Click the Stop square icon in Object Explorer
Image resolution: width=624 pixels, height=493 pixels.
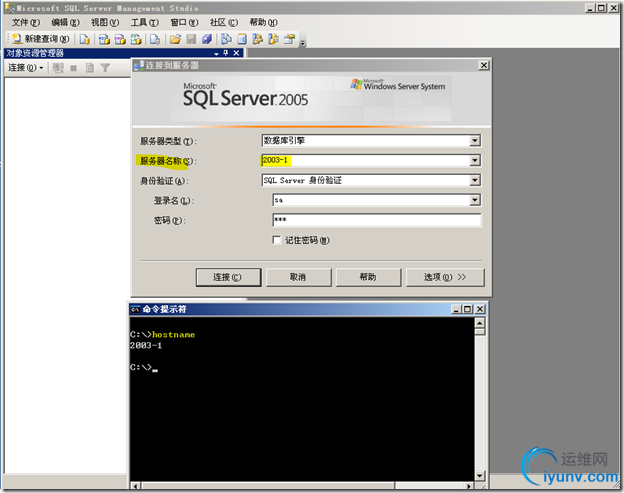tap(74, 68)
